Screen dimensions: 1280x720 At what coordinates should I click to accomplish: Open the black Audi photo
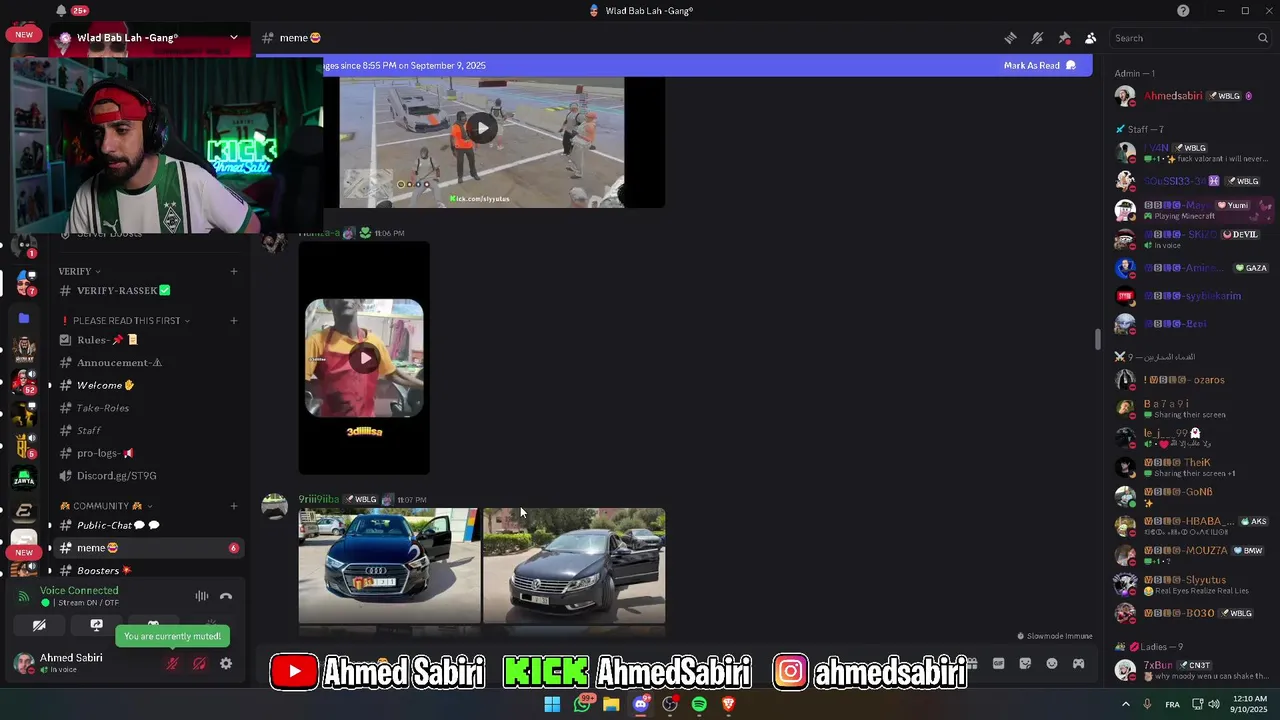click(389, 566)
